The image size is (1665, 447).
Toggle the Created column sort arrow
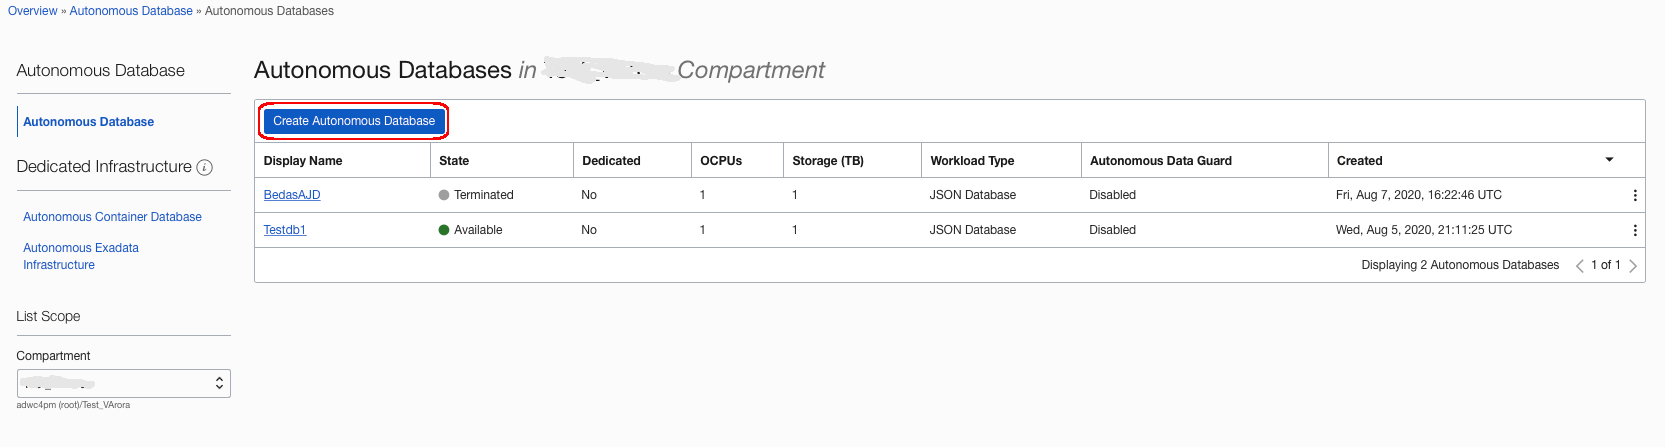pos(1609,160)
